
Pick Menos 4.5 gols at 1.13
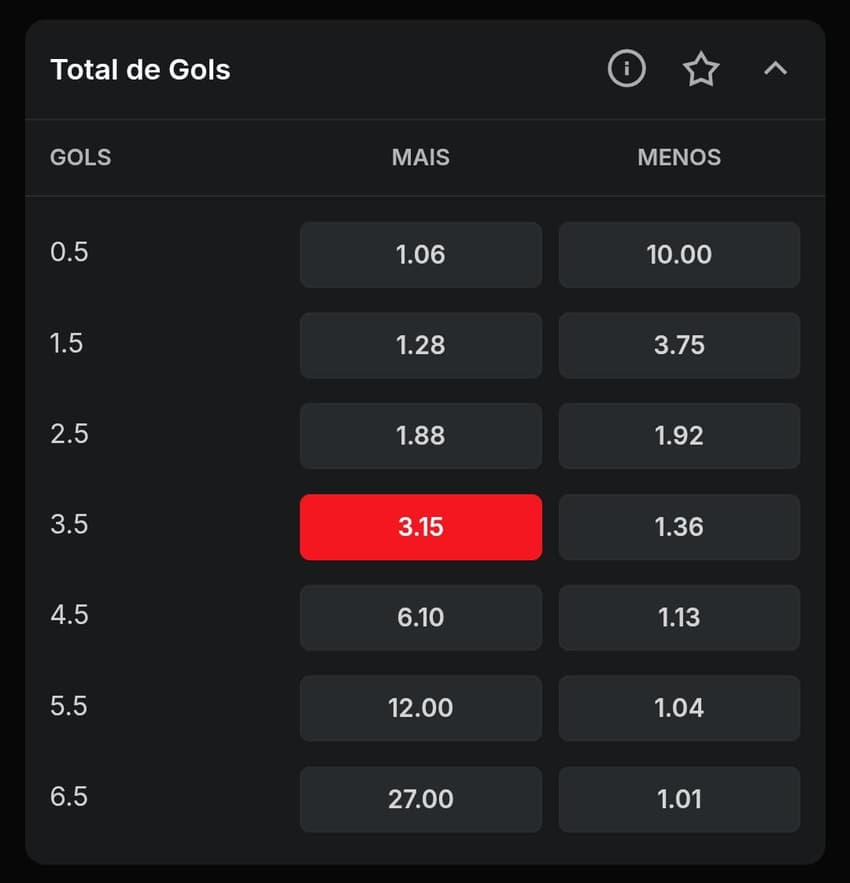click(x=679, y=617)
